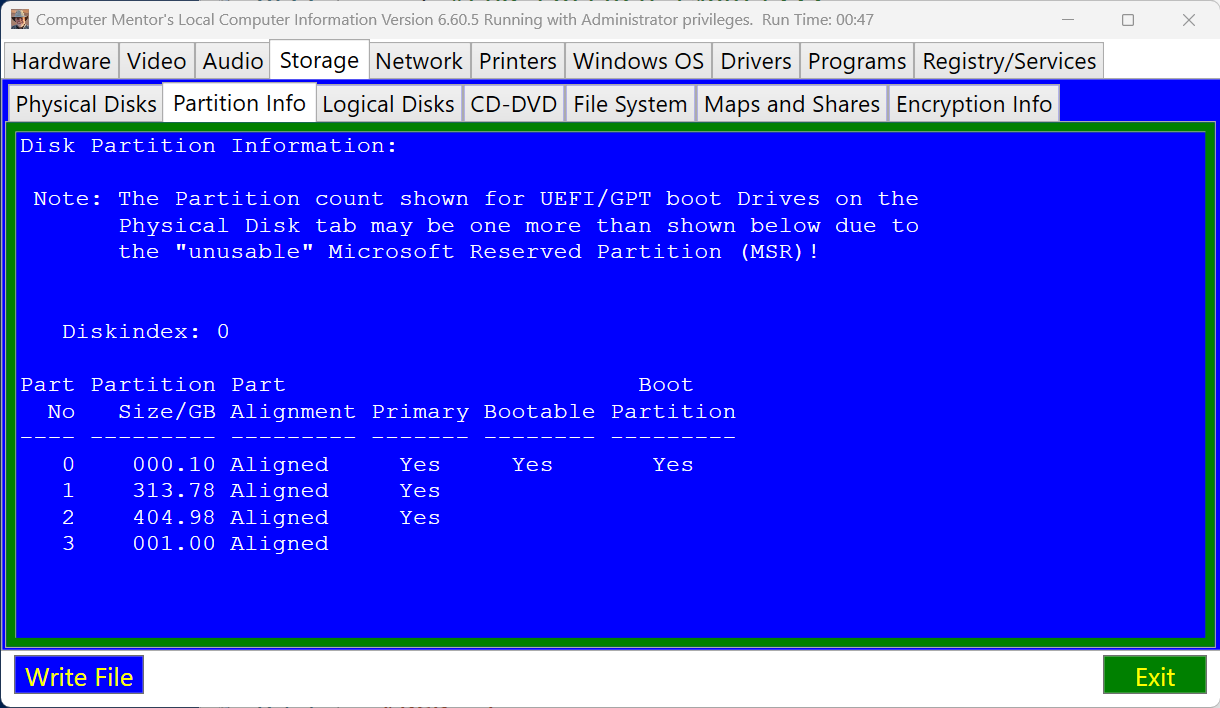This screenshot has height=708, width=1220.
Task: View the File System tab
Action: click(x=630, y=103)
